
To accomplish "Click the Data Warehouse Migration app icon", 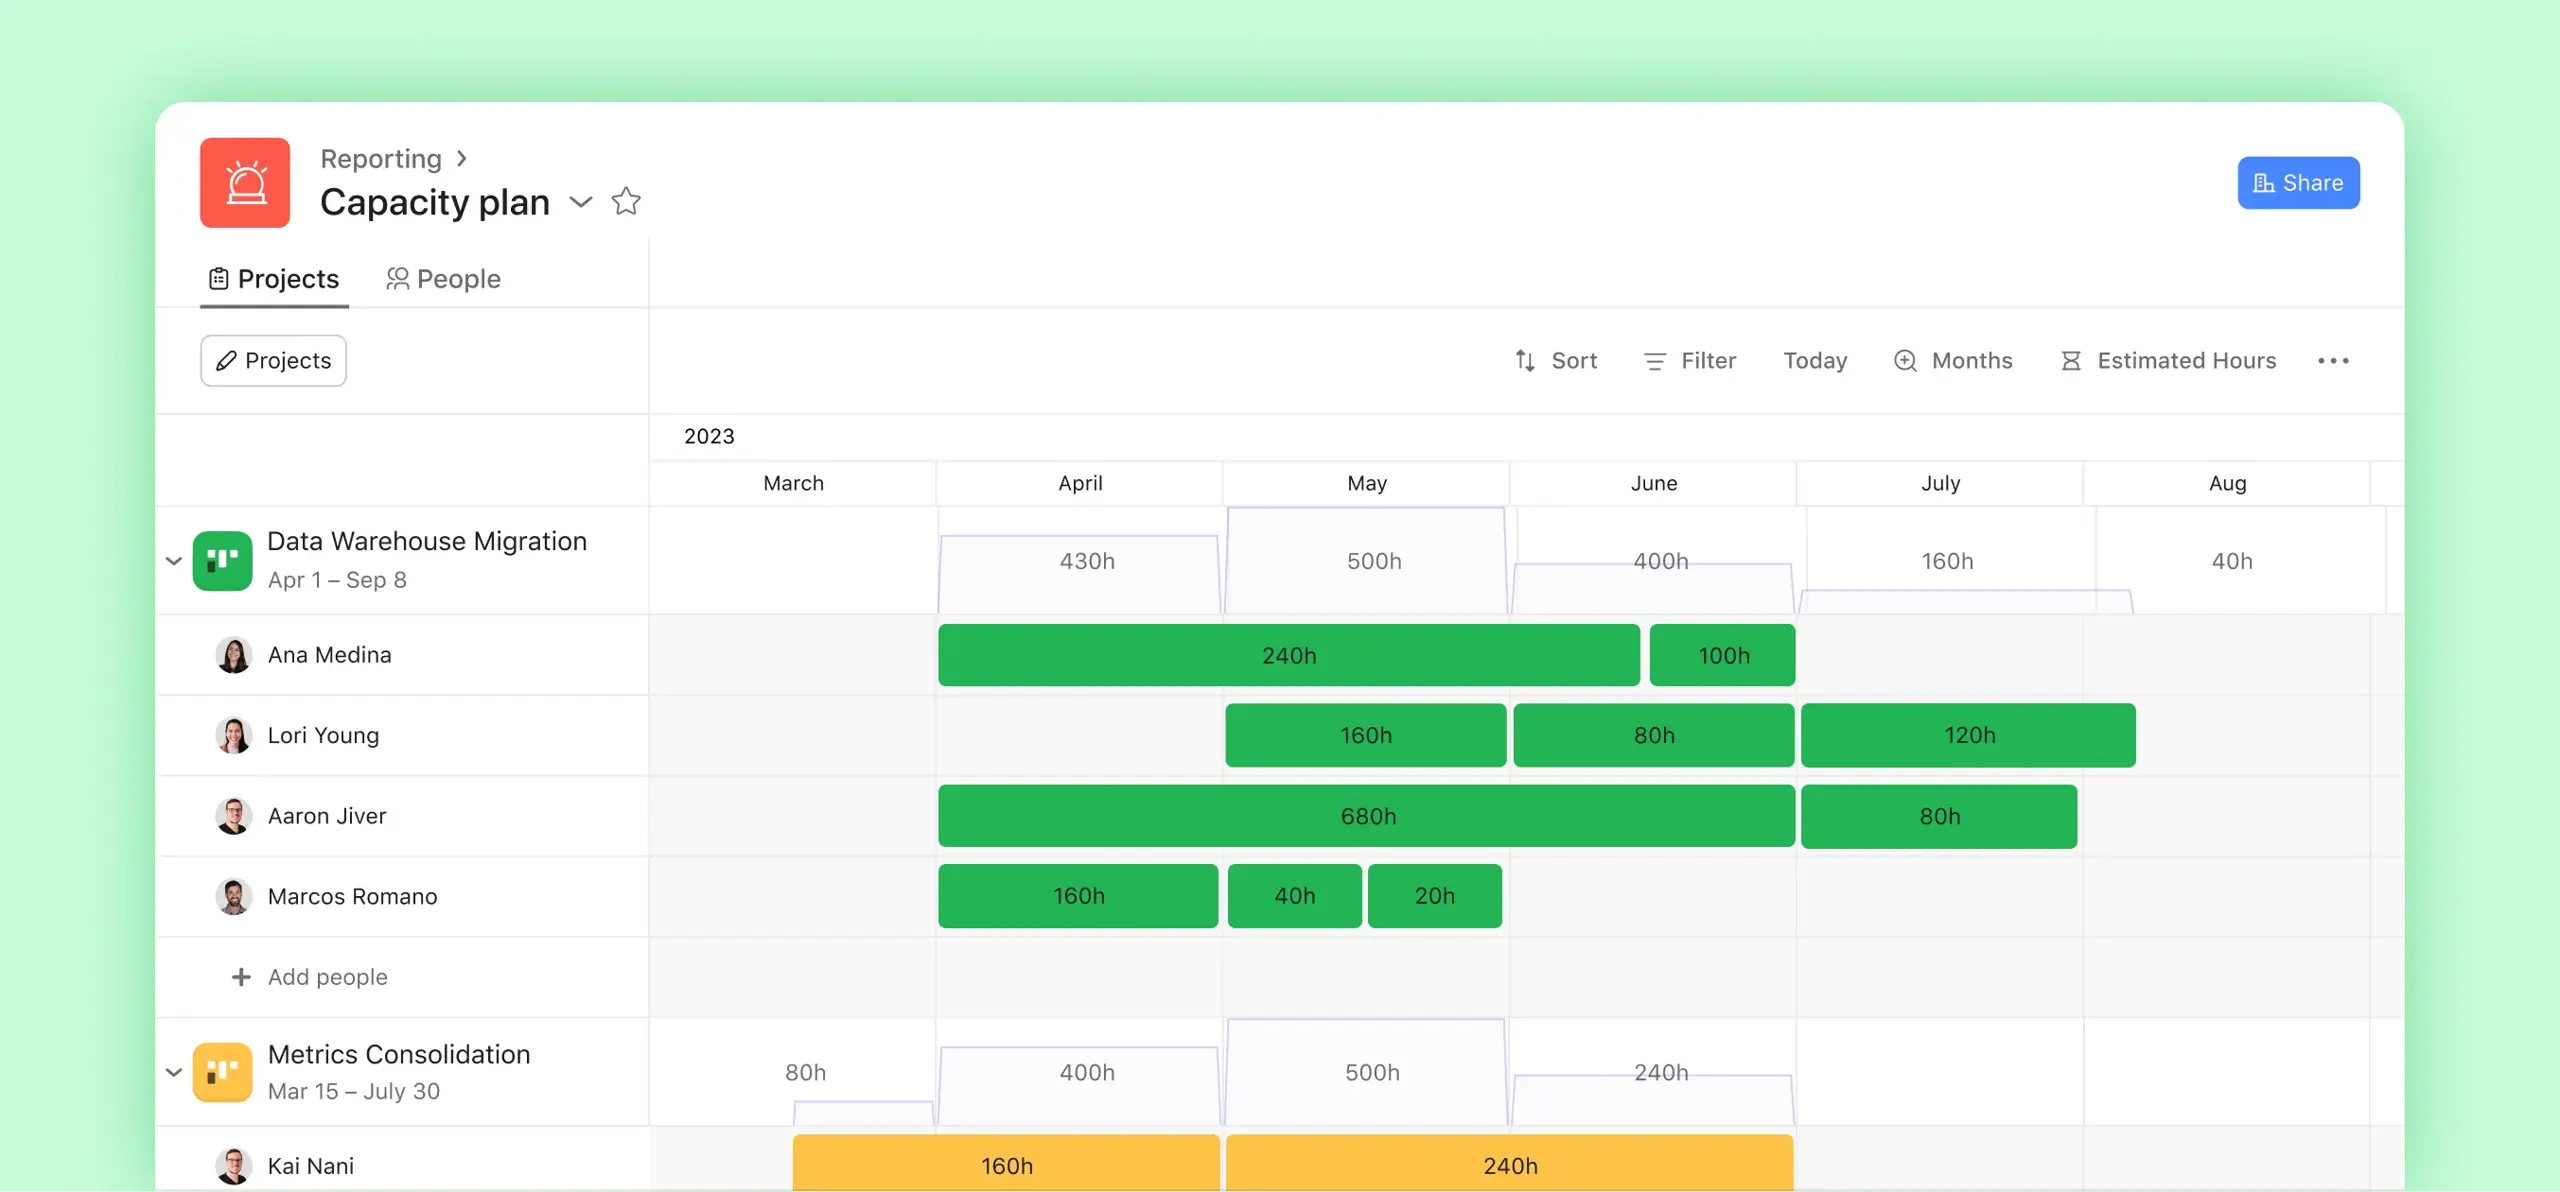I will (222, 560).
